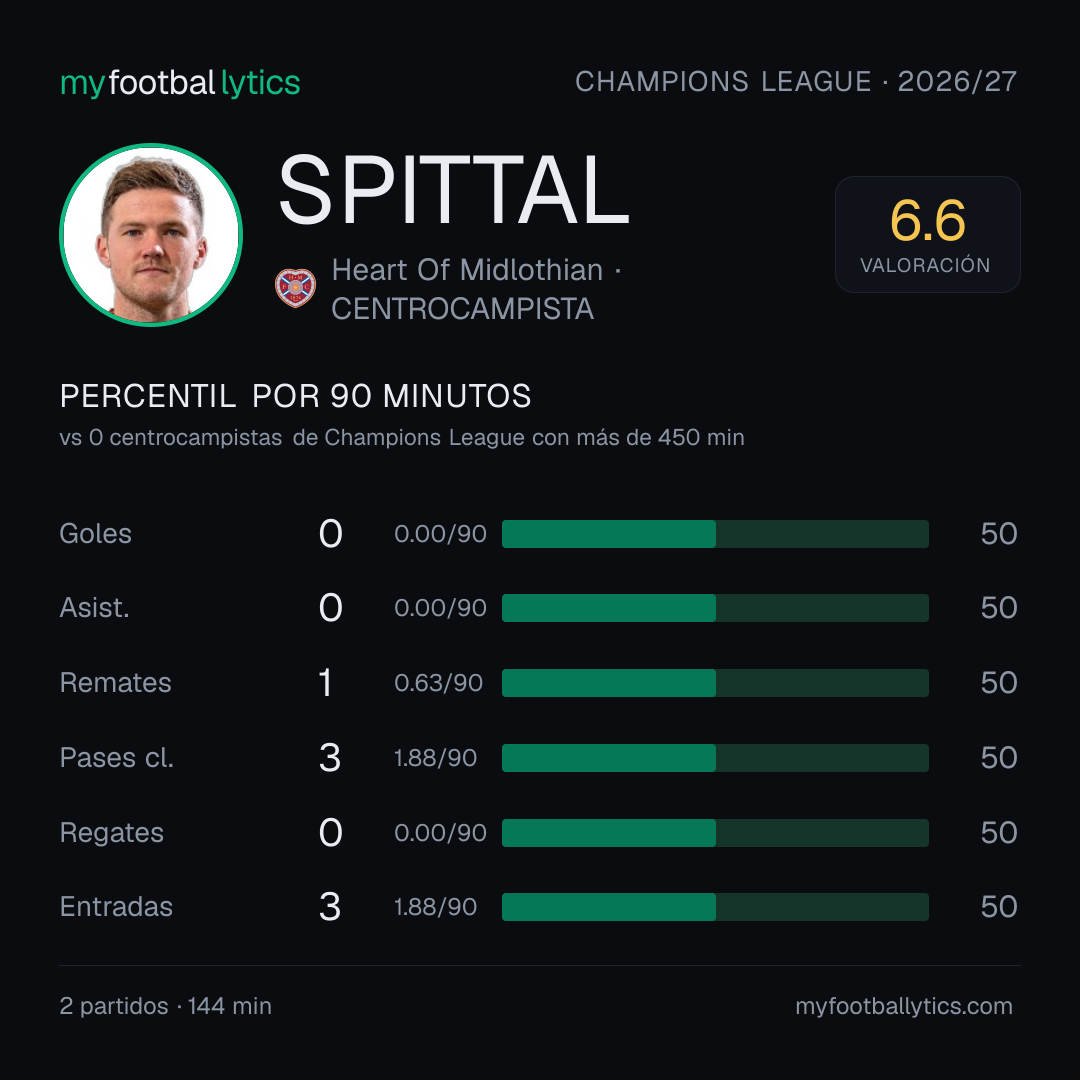Click the 1.88/90 Entradas value
The image size is (1080, 1080).
pos(435,907)
